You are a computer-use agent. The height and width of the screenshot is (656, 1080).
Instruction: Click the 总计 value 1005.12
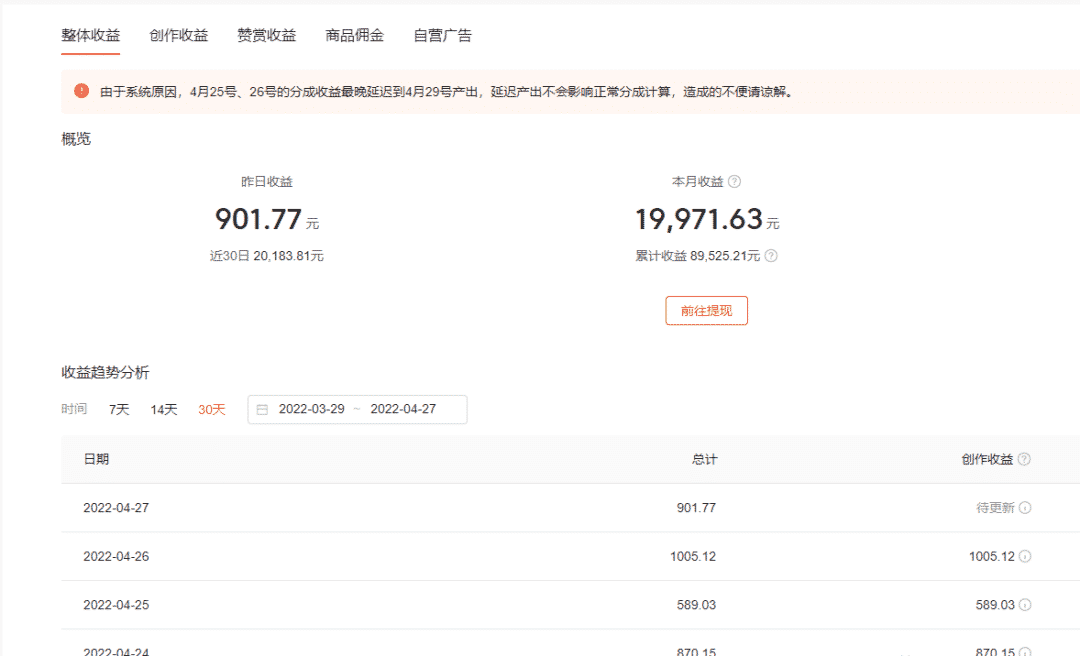point(693,556)
